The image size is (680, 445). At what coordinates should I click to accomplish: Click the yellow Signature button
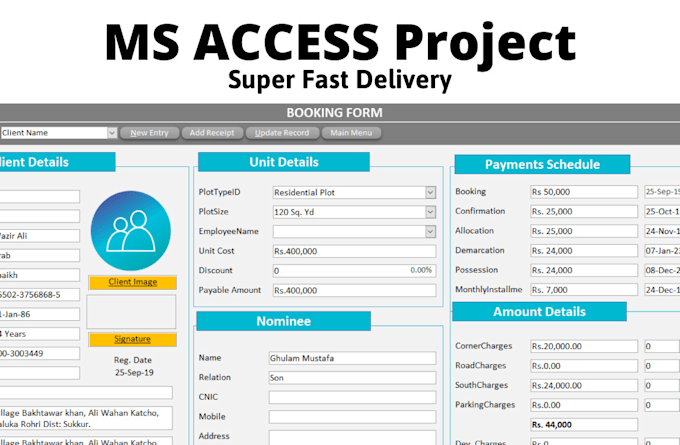pos(133,340)
